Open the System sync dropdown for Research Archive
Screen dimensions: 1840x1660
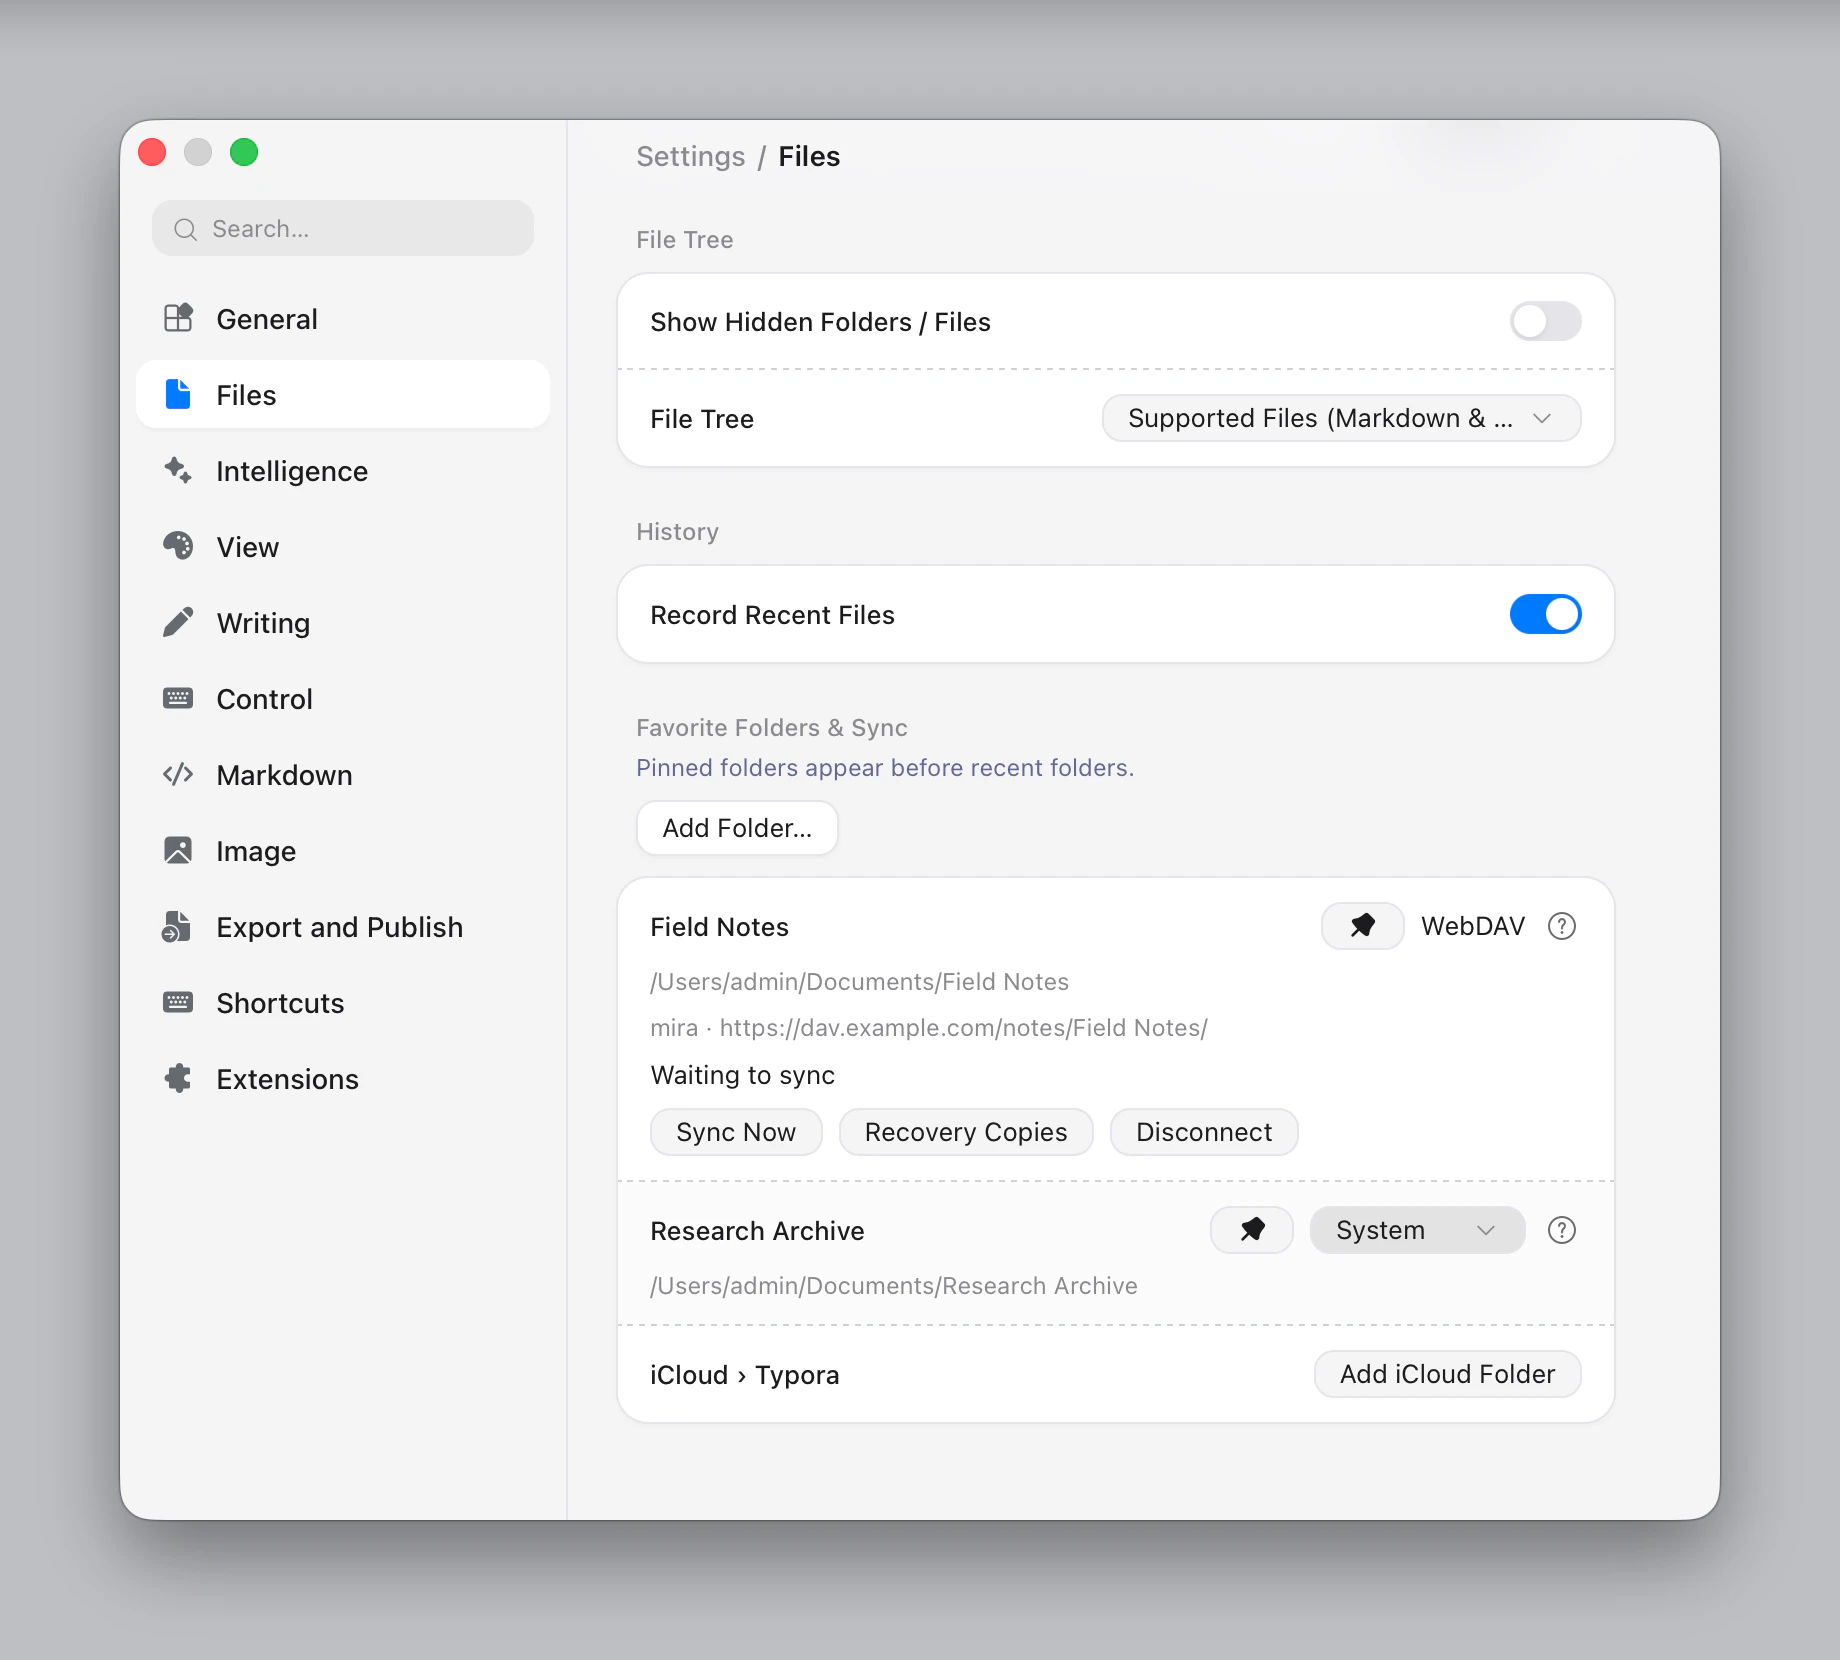(1417, 1230)
